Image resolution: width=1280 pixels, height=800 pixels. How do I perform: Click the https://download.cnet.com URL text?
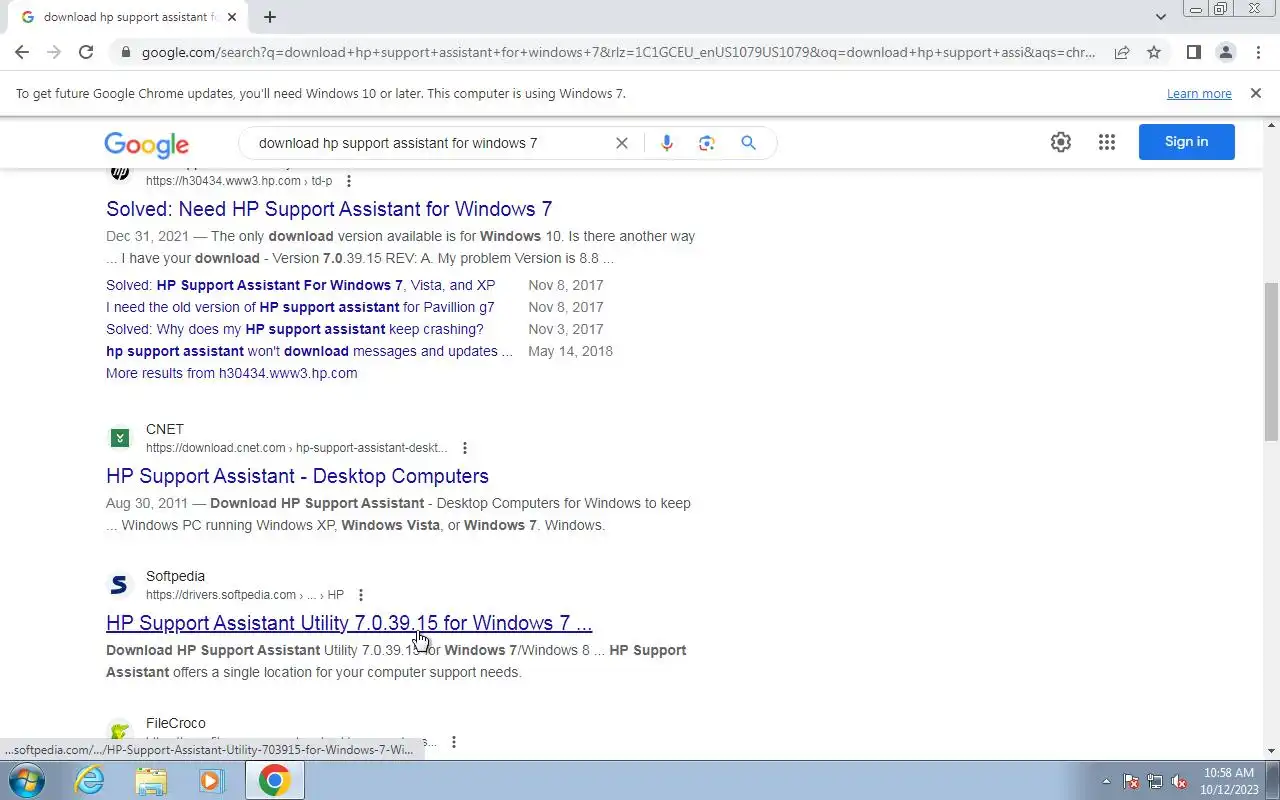coord(296,448)
